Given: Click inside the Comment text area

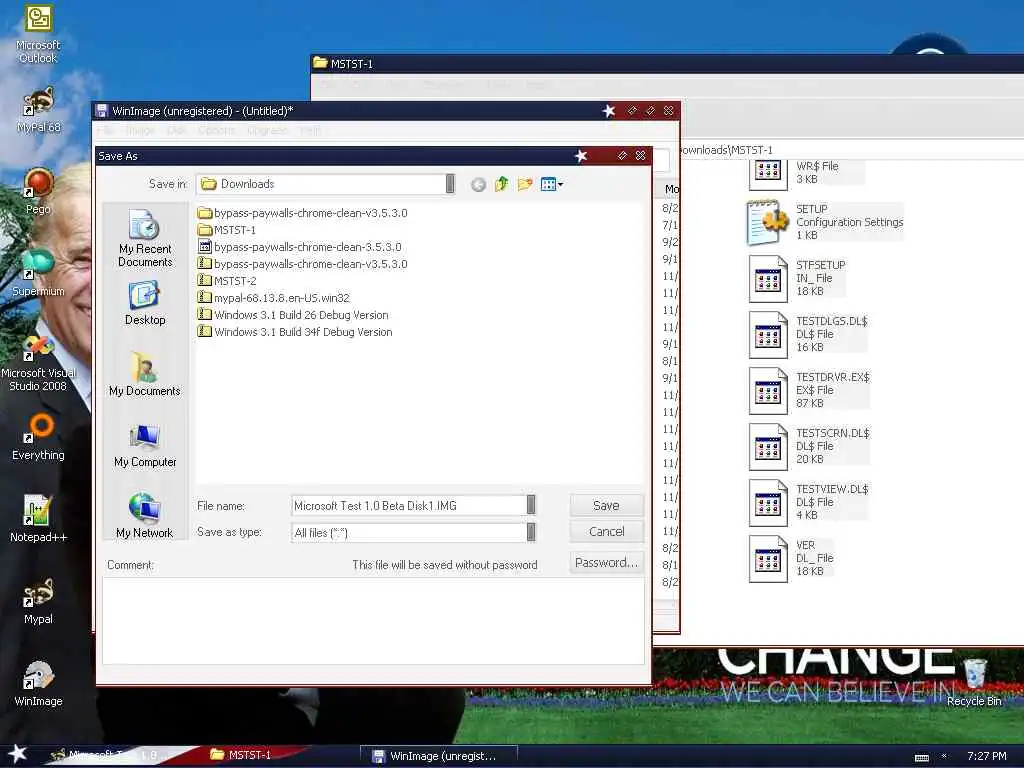Looking at the screenshot, I should click(x=373, y=620).
